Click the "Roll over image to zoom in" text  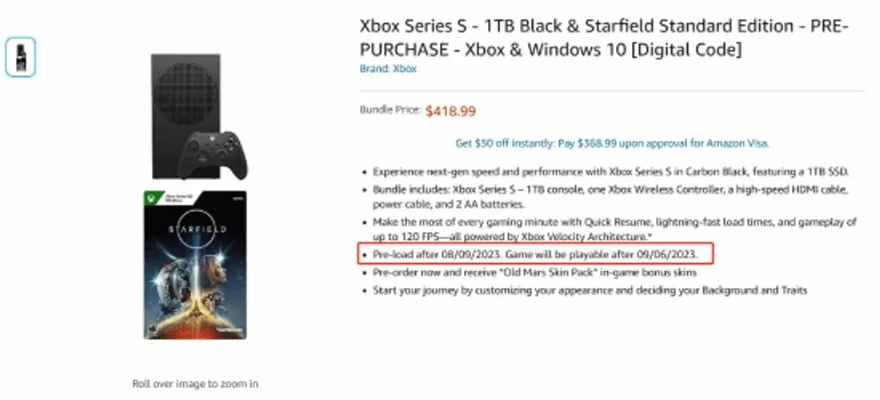[x=196, y=383]
